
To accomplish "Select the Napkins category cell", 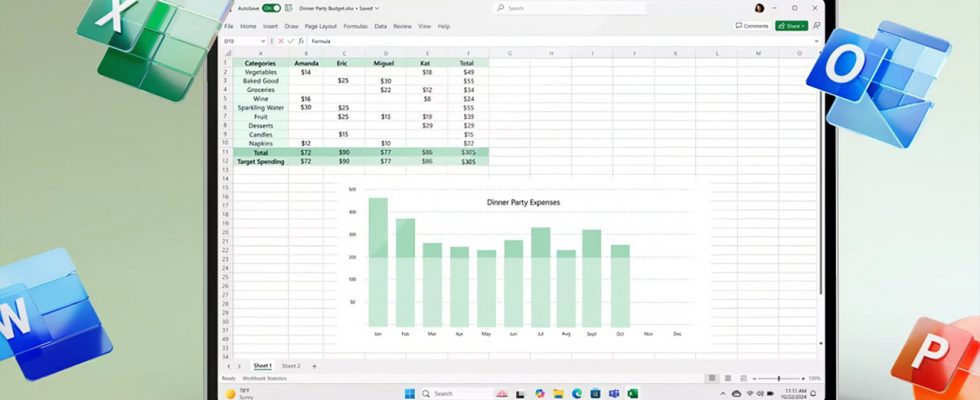I will [260, 143].
